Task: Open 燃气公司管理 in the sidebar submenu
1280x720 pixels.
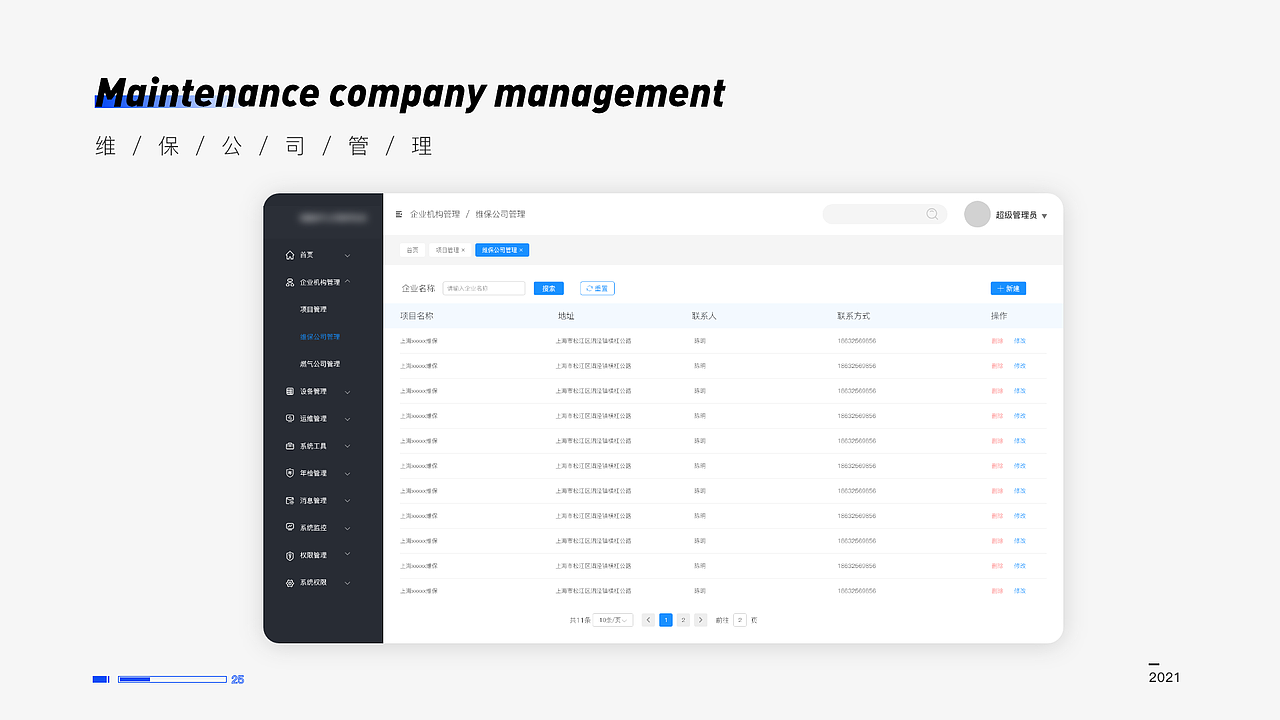Action: pos(320,364)
